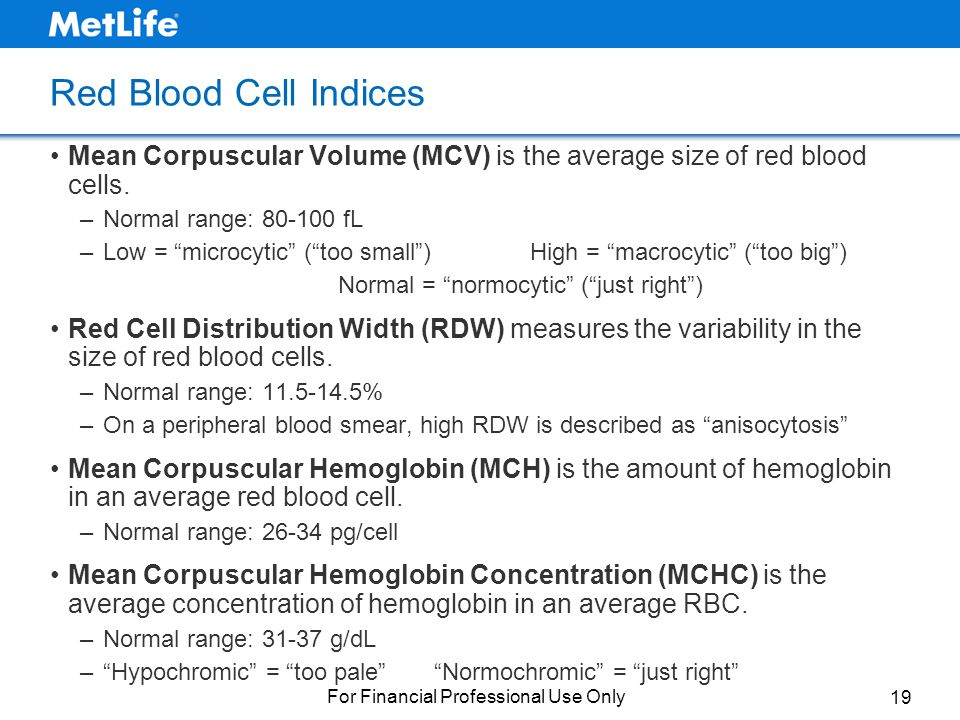The height and width of the screenshot is (720, 960).
Task: Select the Hypochromic = too pale text
Action: coord(244,672)
